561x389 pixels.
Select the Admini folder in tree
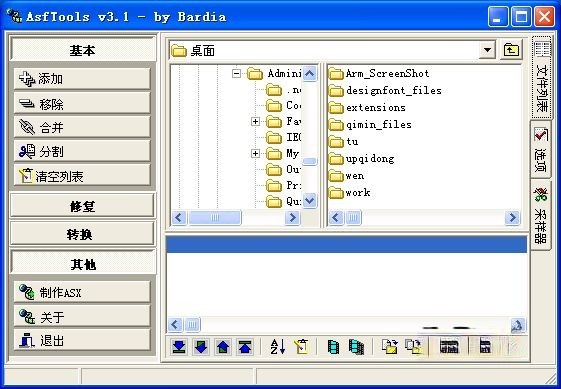275,74
